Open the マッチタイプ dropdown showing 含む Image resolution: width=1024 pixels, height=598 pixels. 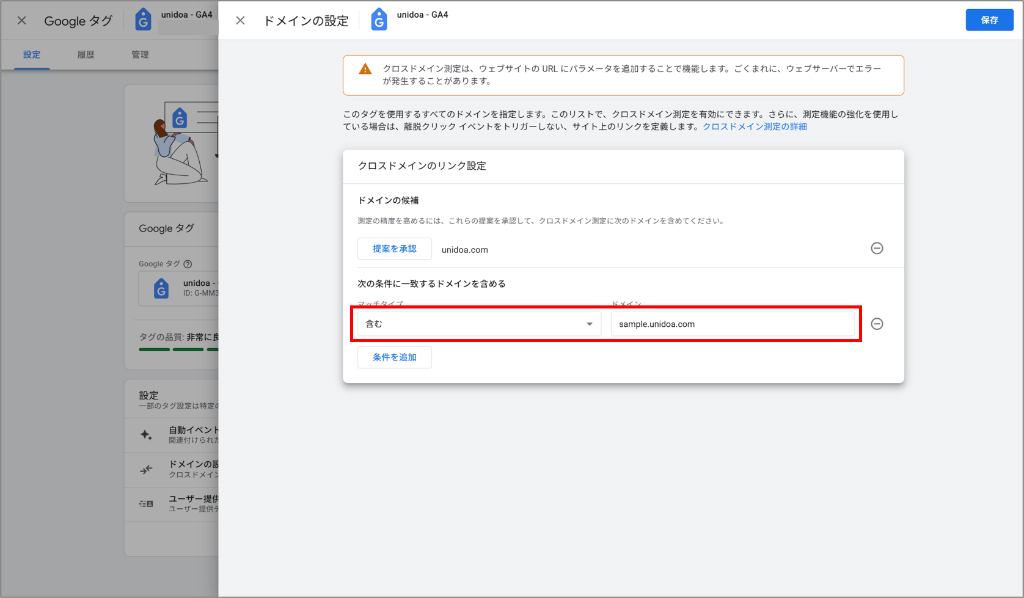[476, 324]
